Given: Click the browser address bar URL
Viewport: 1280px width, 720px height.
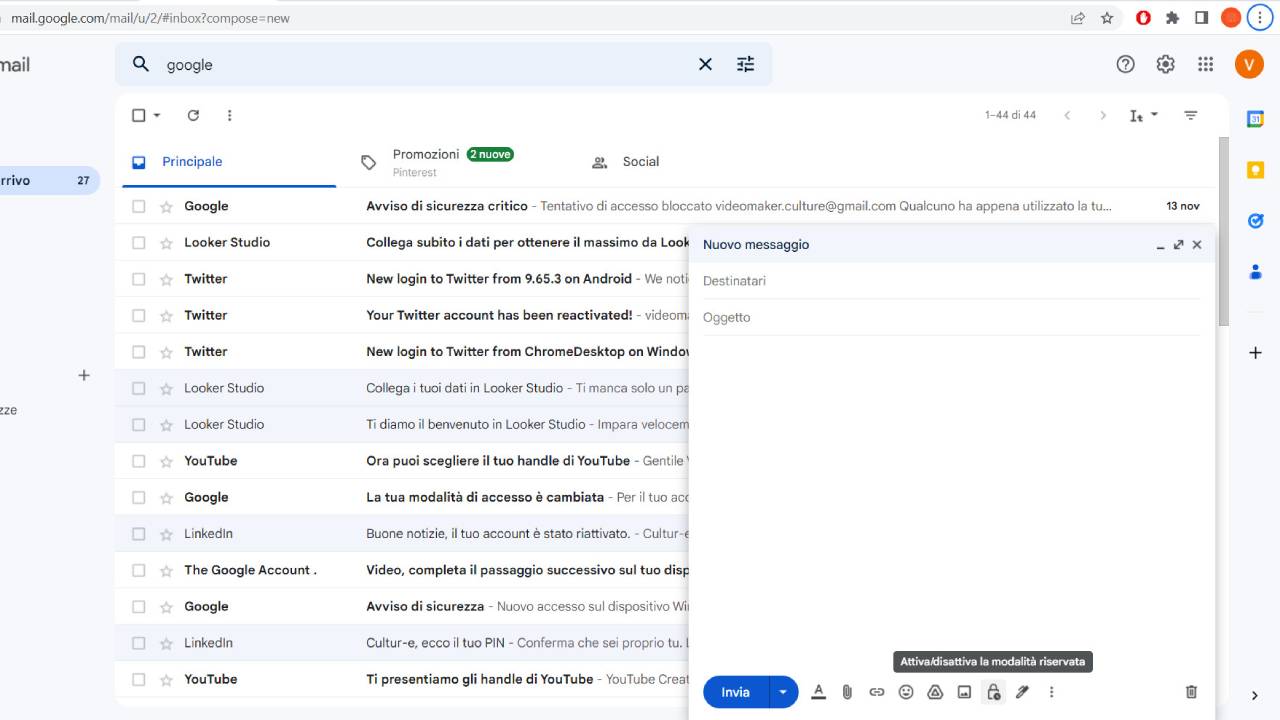Looking at the screenshot, I should point(150,18).
